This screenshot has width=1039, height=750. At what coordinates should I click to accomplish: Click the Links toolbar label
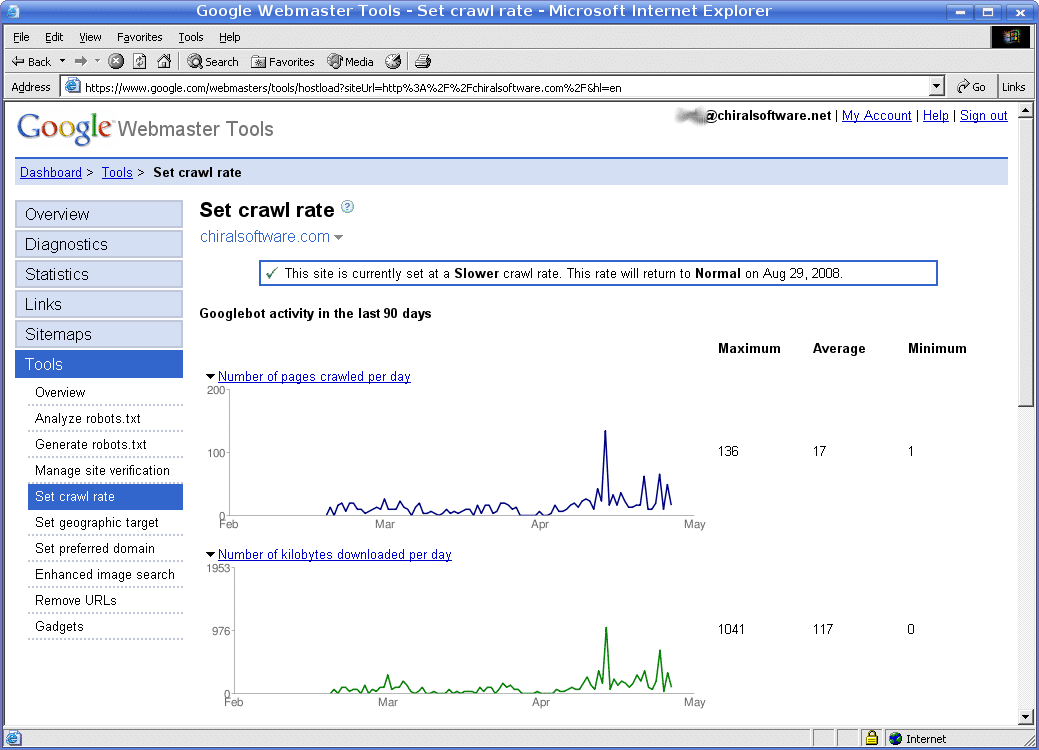point(1013,87)
